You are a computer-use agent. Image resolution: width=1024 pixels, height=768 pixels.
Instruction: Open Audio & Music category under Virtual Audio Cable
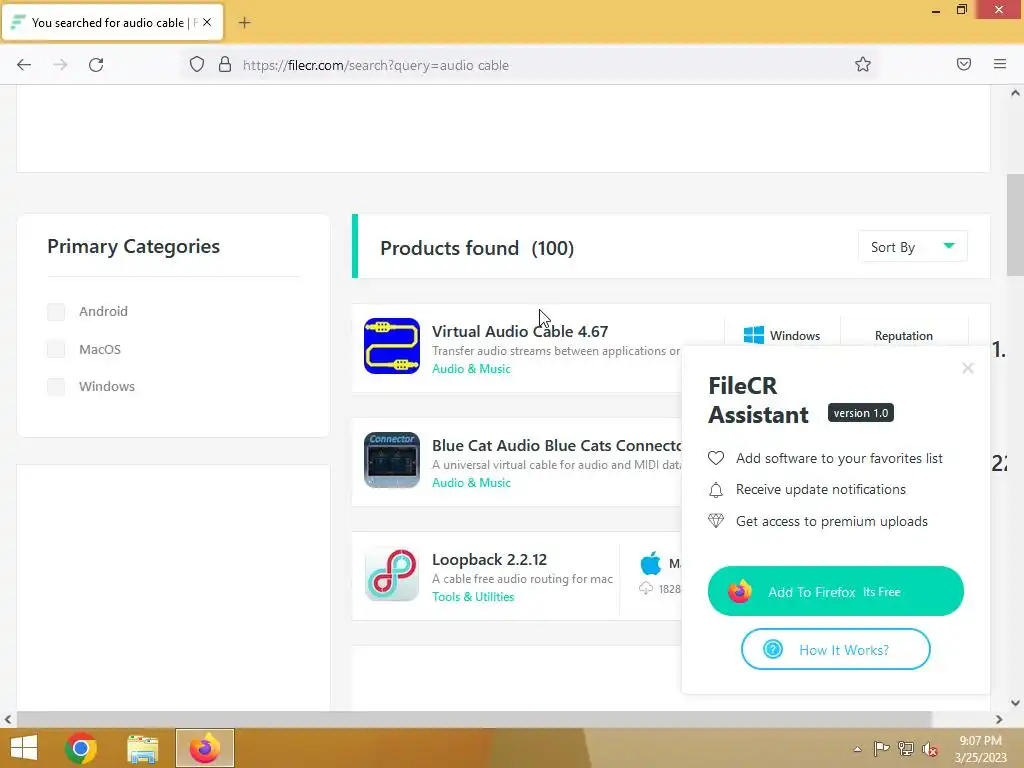471,369
